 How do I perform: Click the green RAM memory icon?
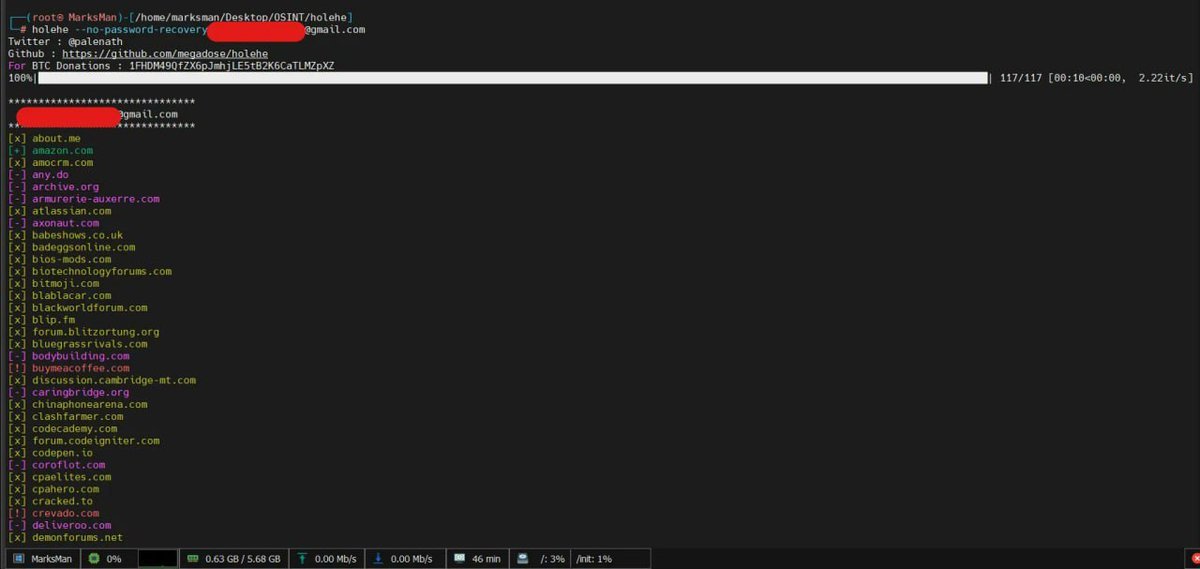pyautogui.click(x=192, y=559)
